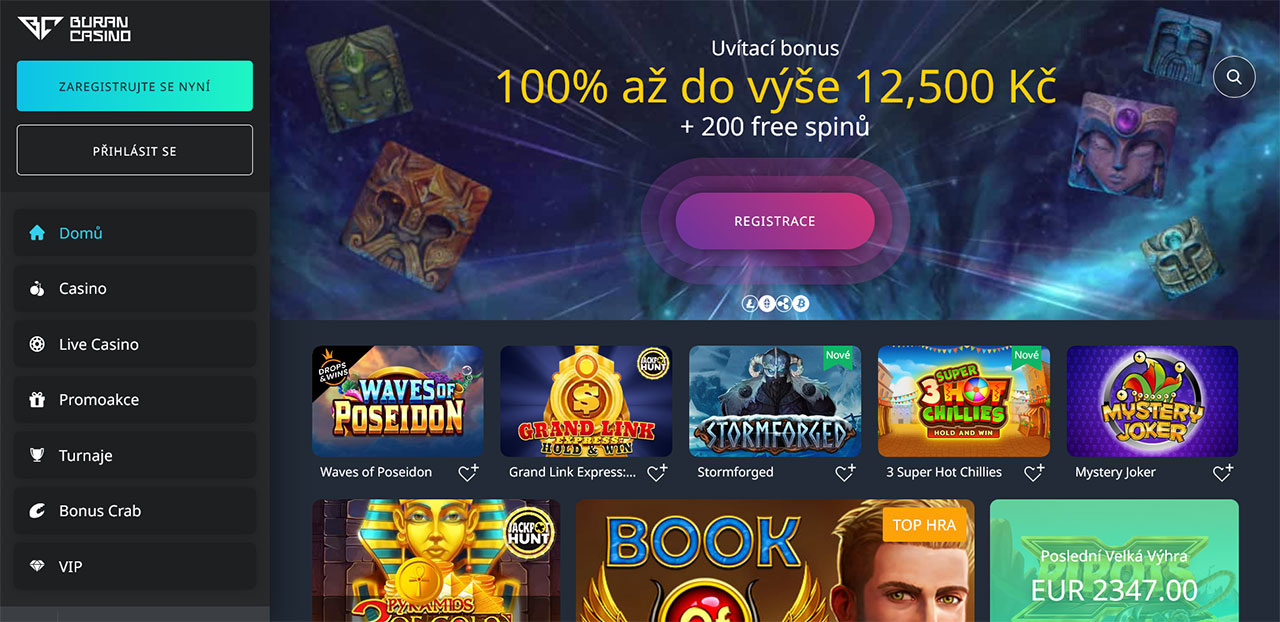Open Live Casino from sidebar
The height and width of the screenshot is (622, 1280).
point(135,344)
